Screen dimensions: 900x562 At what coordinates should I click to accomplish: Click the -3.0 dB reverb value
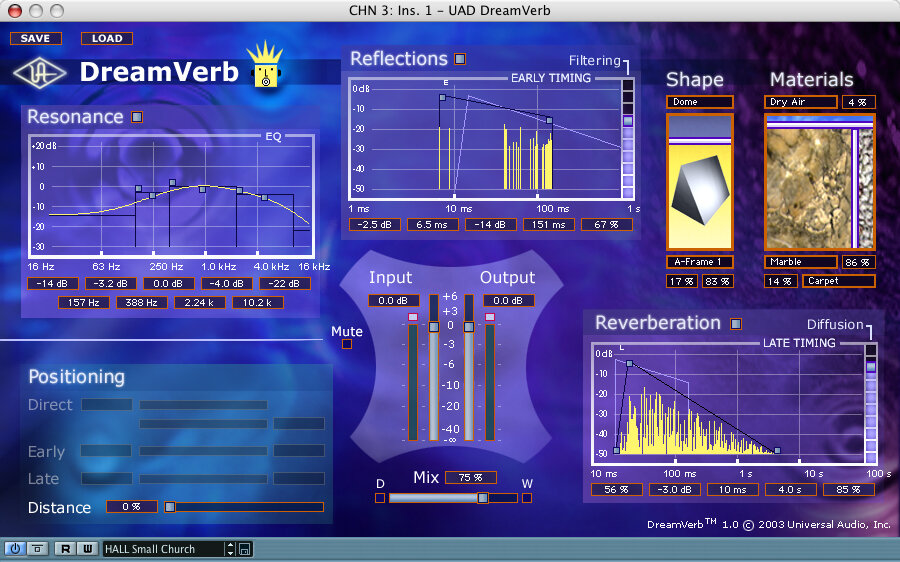click(674, 490)
